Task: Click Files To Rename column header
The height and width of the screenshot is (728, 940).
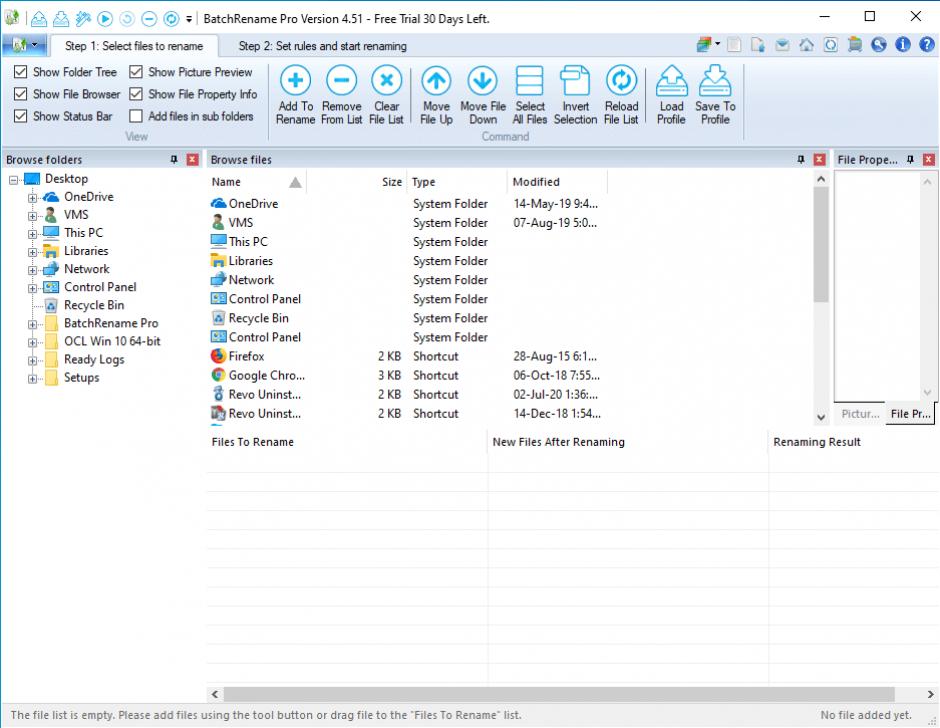Action: click(347, 442)
